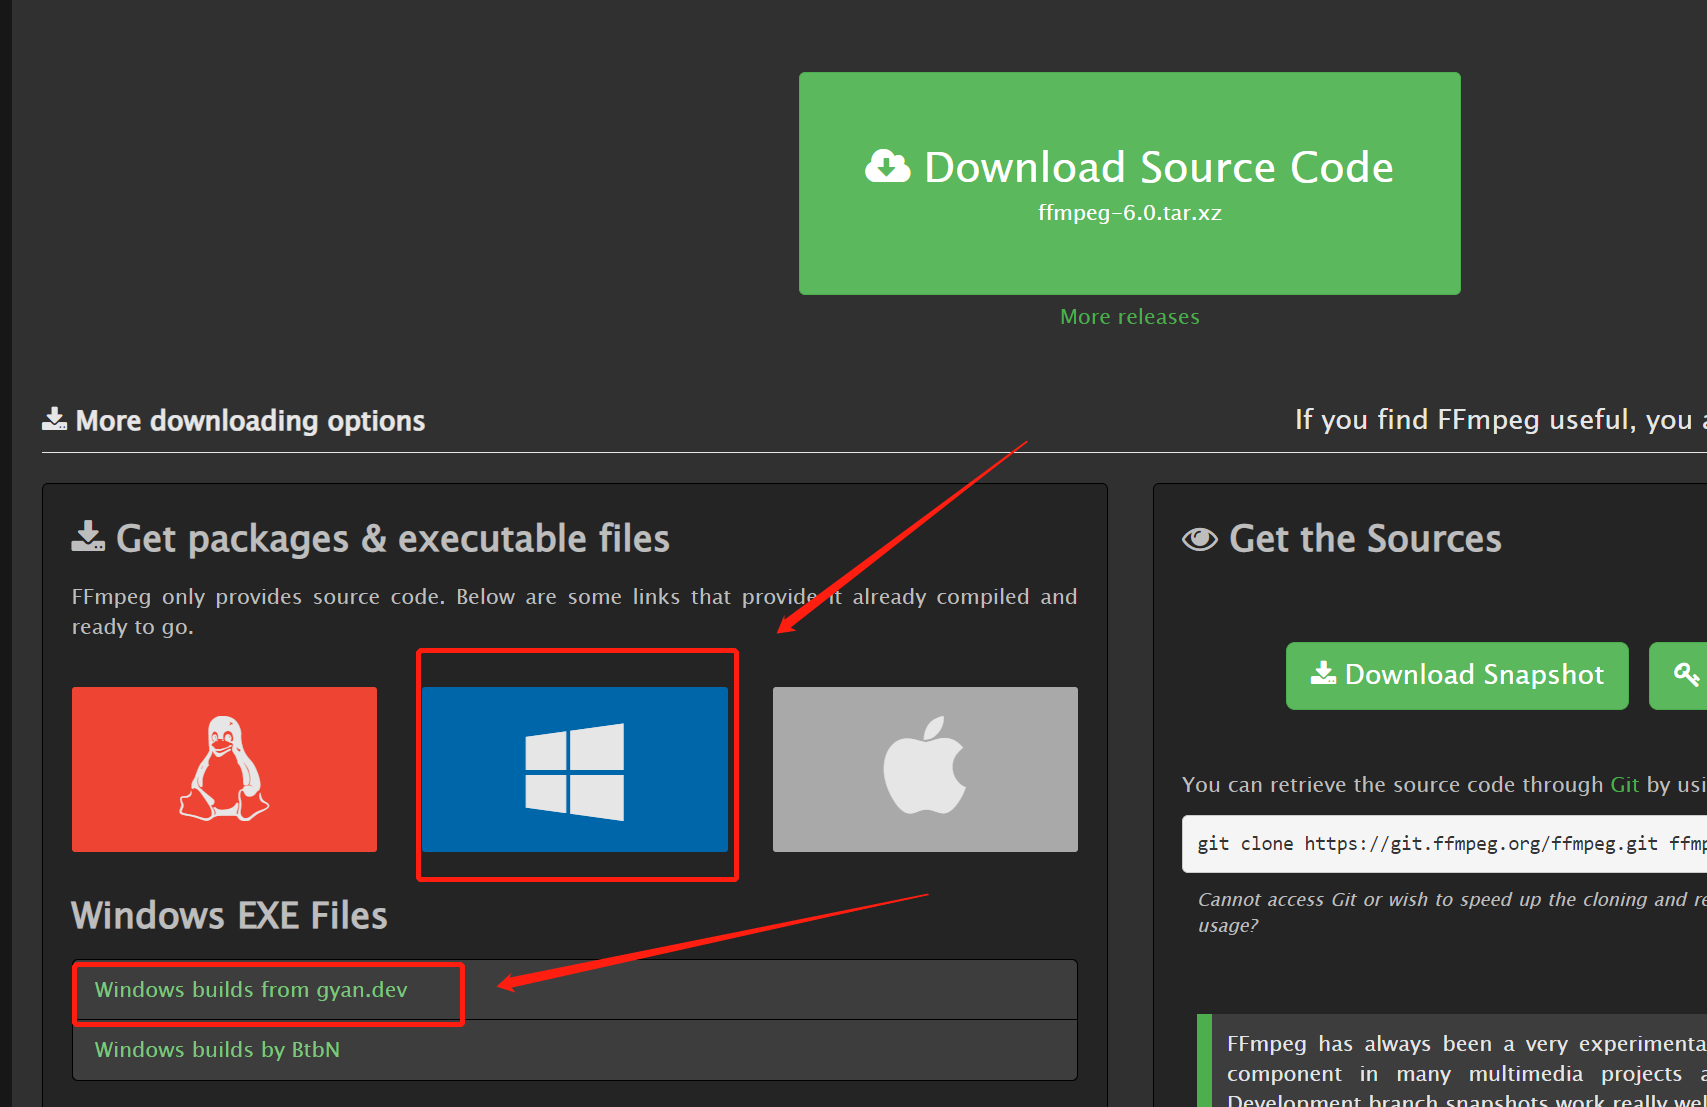The width and height of the screenshot is (1707, 1107).
Task: Click the 'More downloading options' heading
Action: [x=234, y=421]
